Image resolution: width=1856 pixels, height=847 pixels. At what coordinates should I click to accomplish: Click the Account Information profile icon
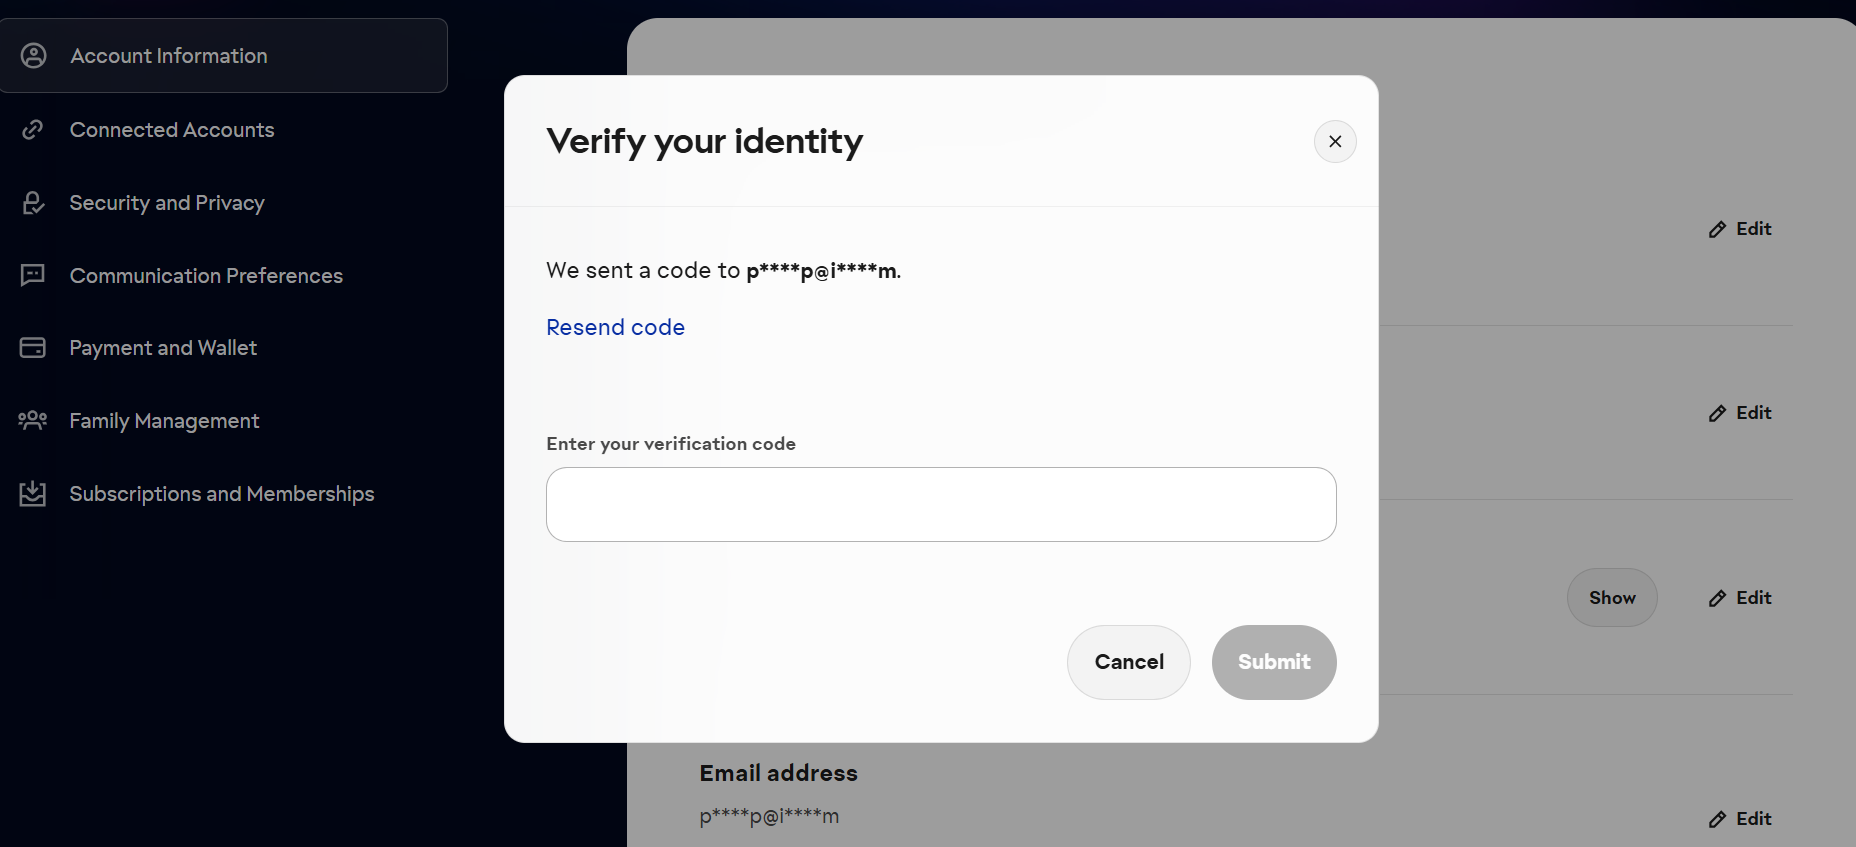tap(34, 56)
